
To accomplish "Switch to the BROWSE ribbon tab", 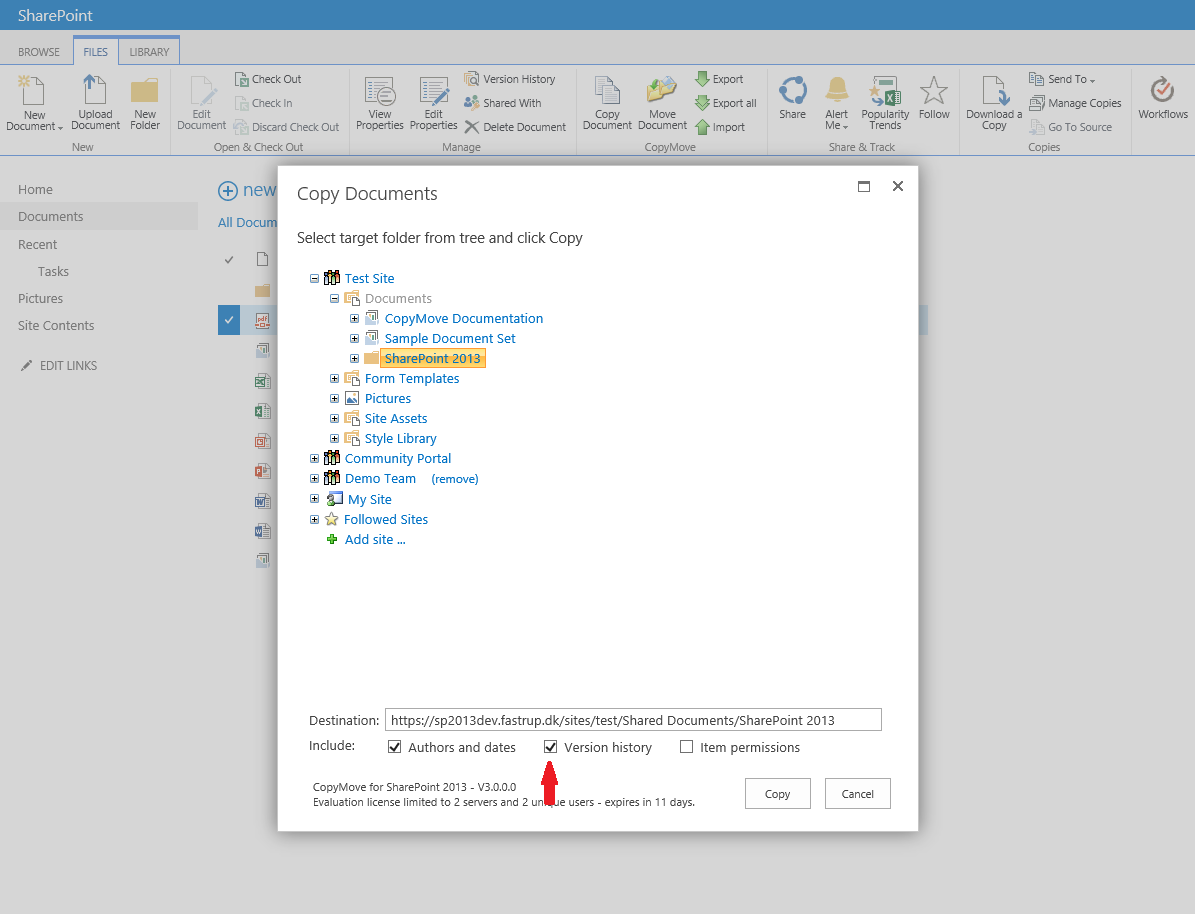I will point(39,52).
